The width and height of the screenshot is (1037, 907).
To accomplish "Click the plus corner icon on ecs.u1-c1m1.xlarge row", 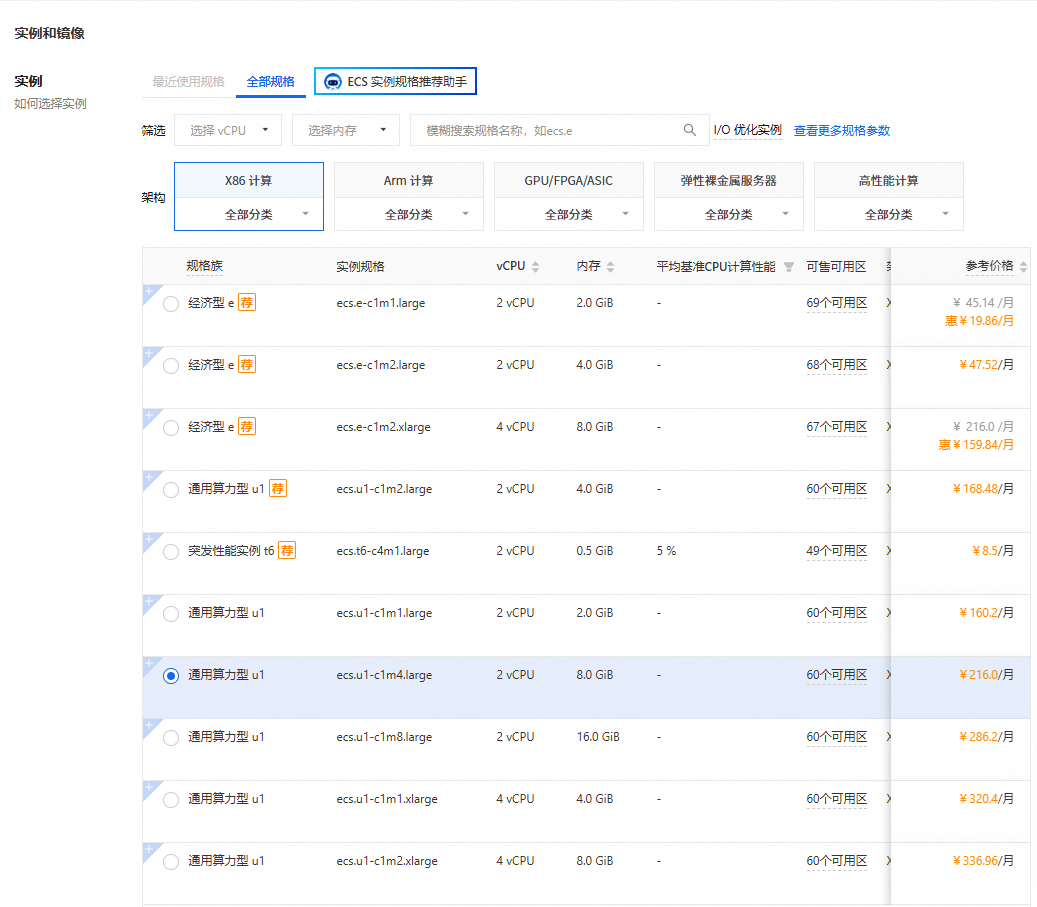I will pos(149,788).
